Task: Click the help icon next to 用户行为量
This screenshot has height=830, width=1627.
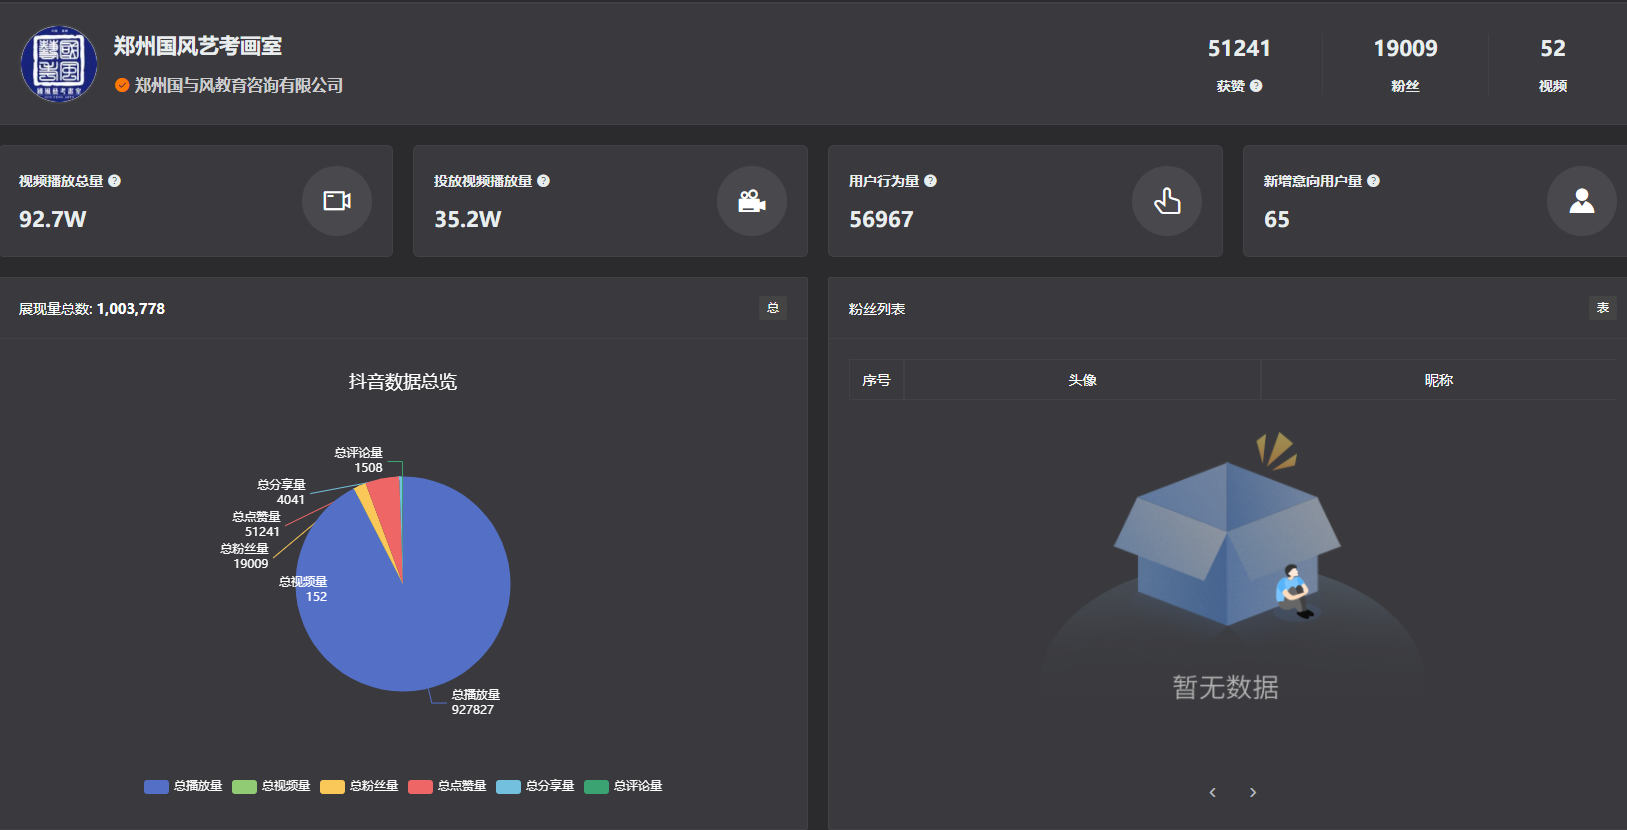Action: click(x=930, y=181)
